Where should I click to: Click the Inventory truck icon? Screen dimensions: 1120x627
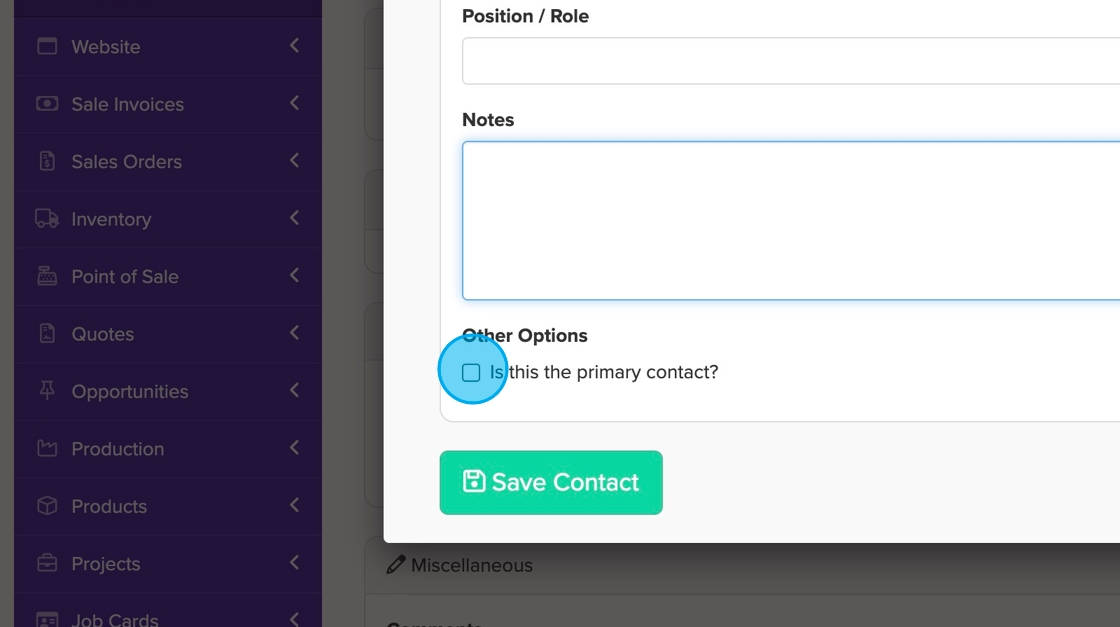[x=47, y=218]
